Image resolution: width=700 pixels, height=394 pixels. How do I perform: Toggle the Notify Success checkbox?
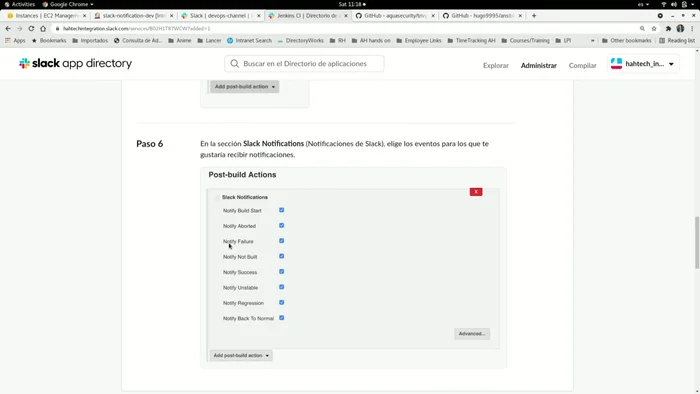(281, 272)
